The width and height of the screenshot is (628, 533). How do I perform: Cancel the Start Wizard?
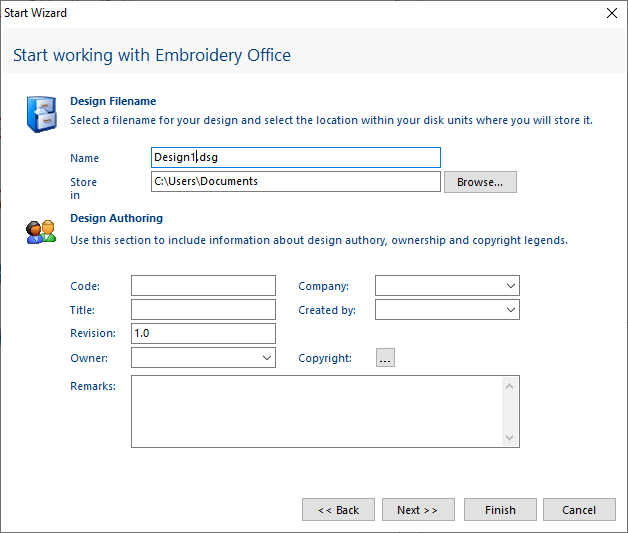(579, 510)
